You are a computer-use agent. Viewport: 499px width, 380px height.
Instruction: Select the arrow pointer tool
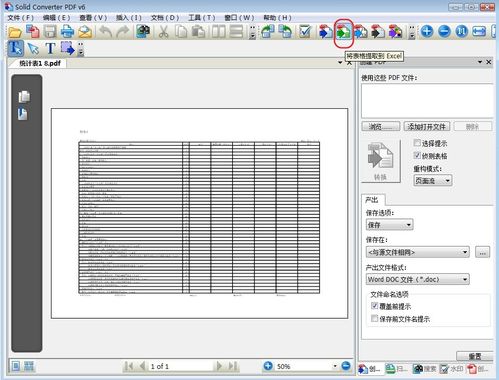coord(33,49)
